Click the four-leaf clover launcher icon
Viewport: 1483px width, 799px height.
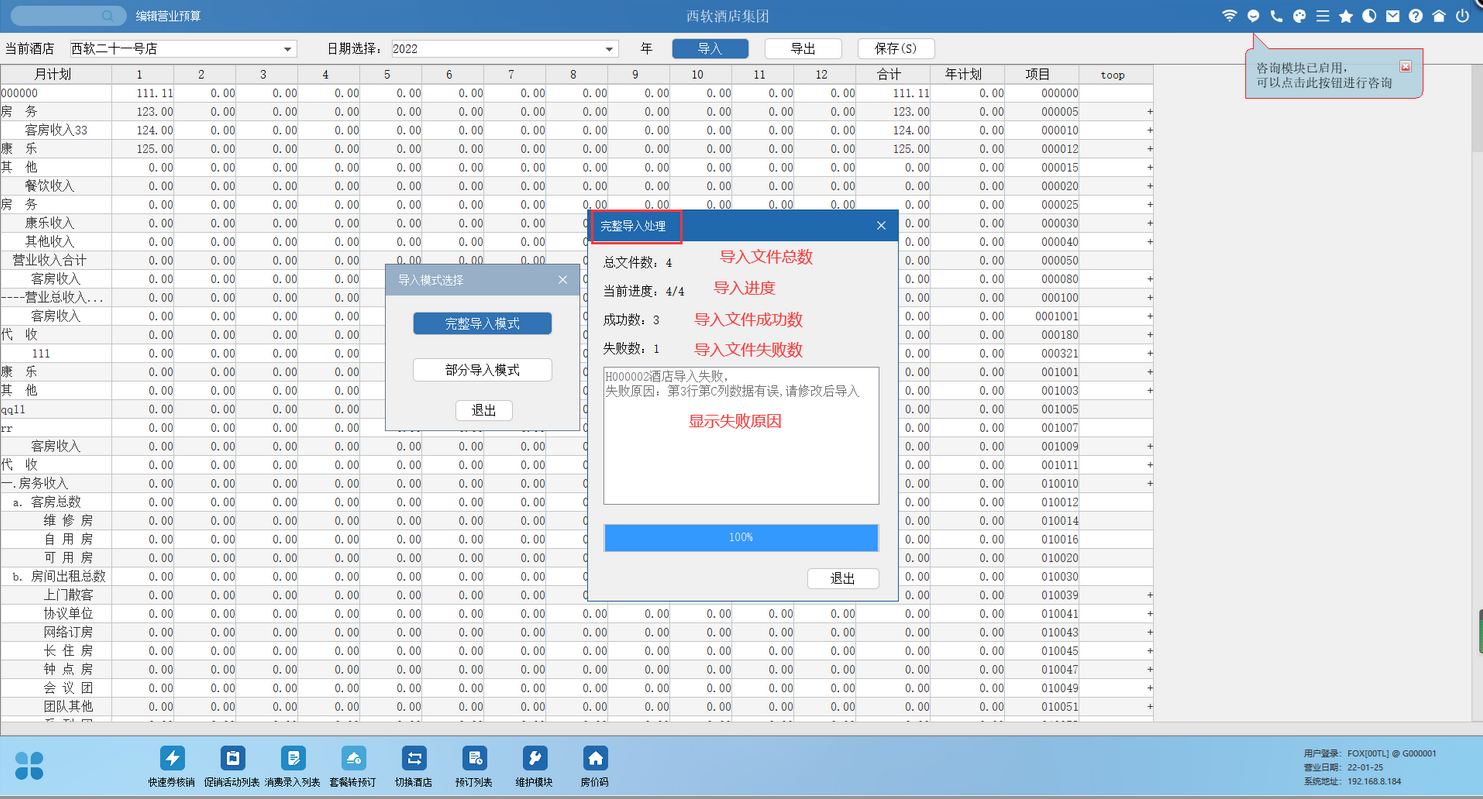pyautogui.click(x=29, y=765)
